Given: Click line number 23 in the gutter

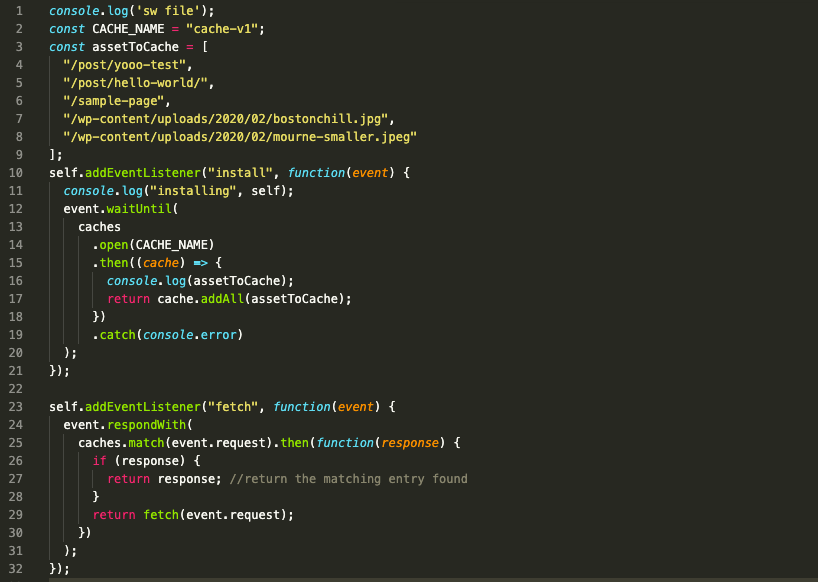Looking at the screenshot, I should pyautogui.click(x=18, y=406).
